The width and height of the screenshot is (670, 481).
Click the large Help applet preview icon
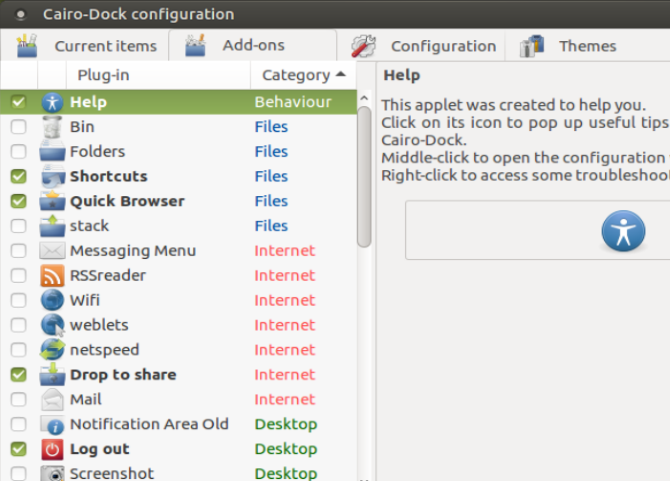[623, 231]
